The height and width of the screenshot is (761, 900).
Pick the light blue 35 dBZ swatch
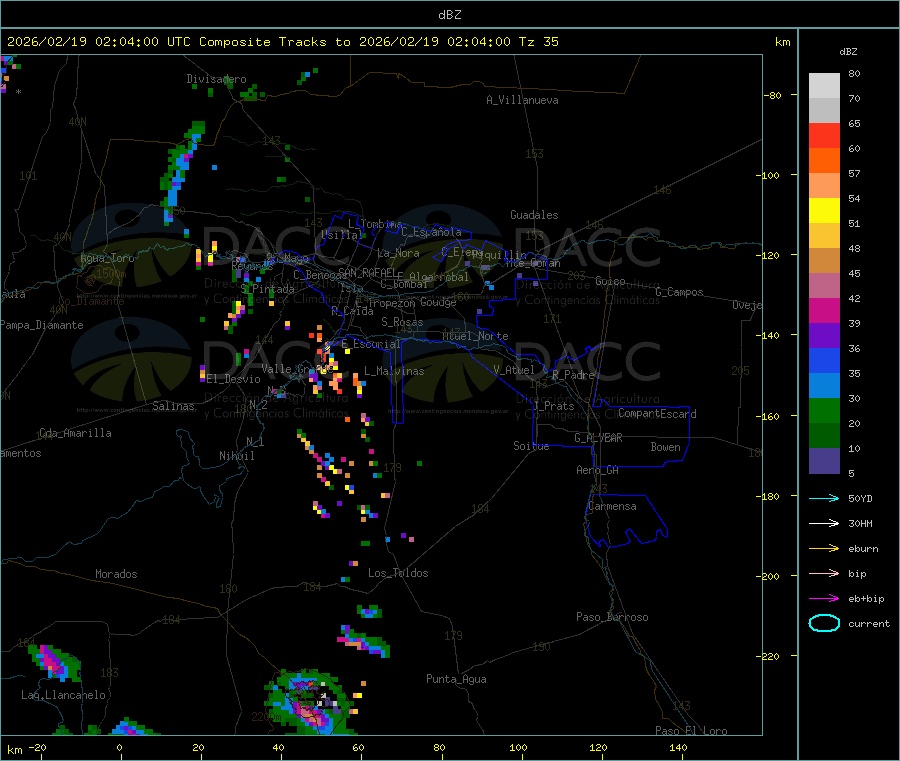[824, 386]
